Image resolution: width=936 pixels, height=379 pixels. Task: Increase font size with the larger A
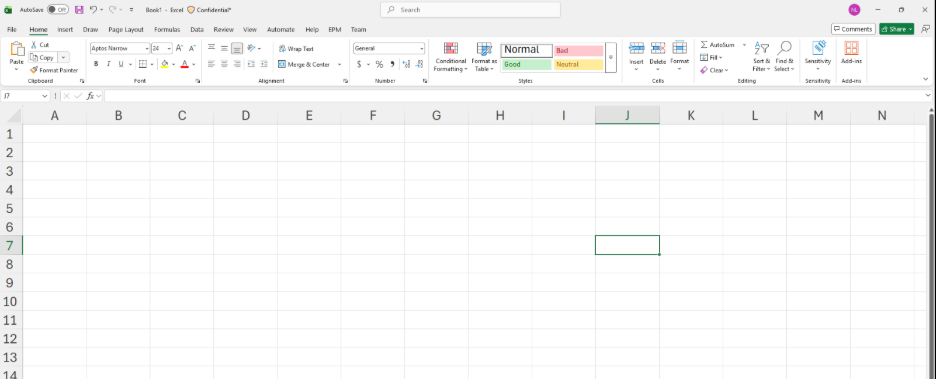pyautogui.click(x=179, y=48)
